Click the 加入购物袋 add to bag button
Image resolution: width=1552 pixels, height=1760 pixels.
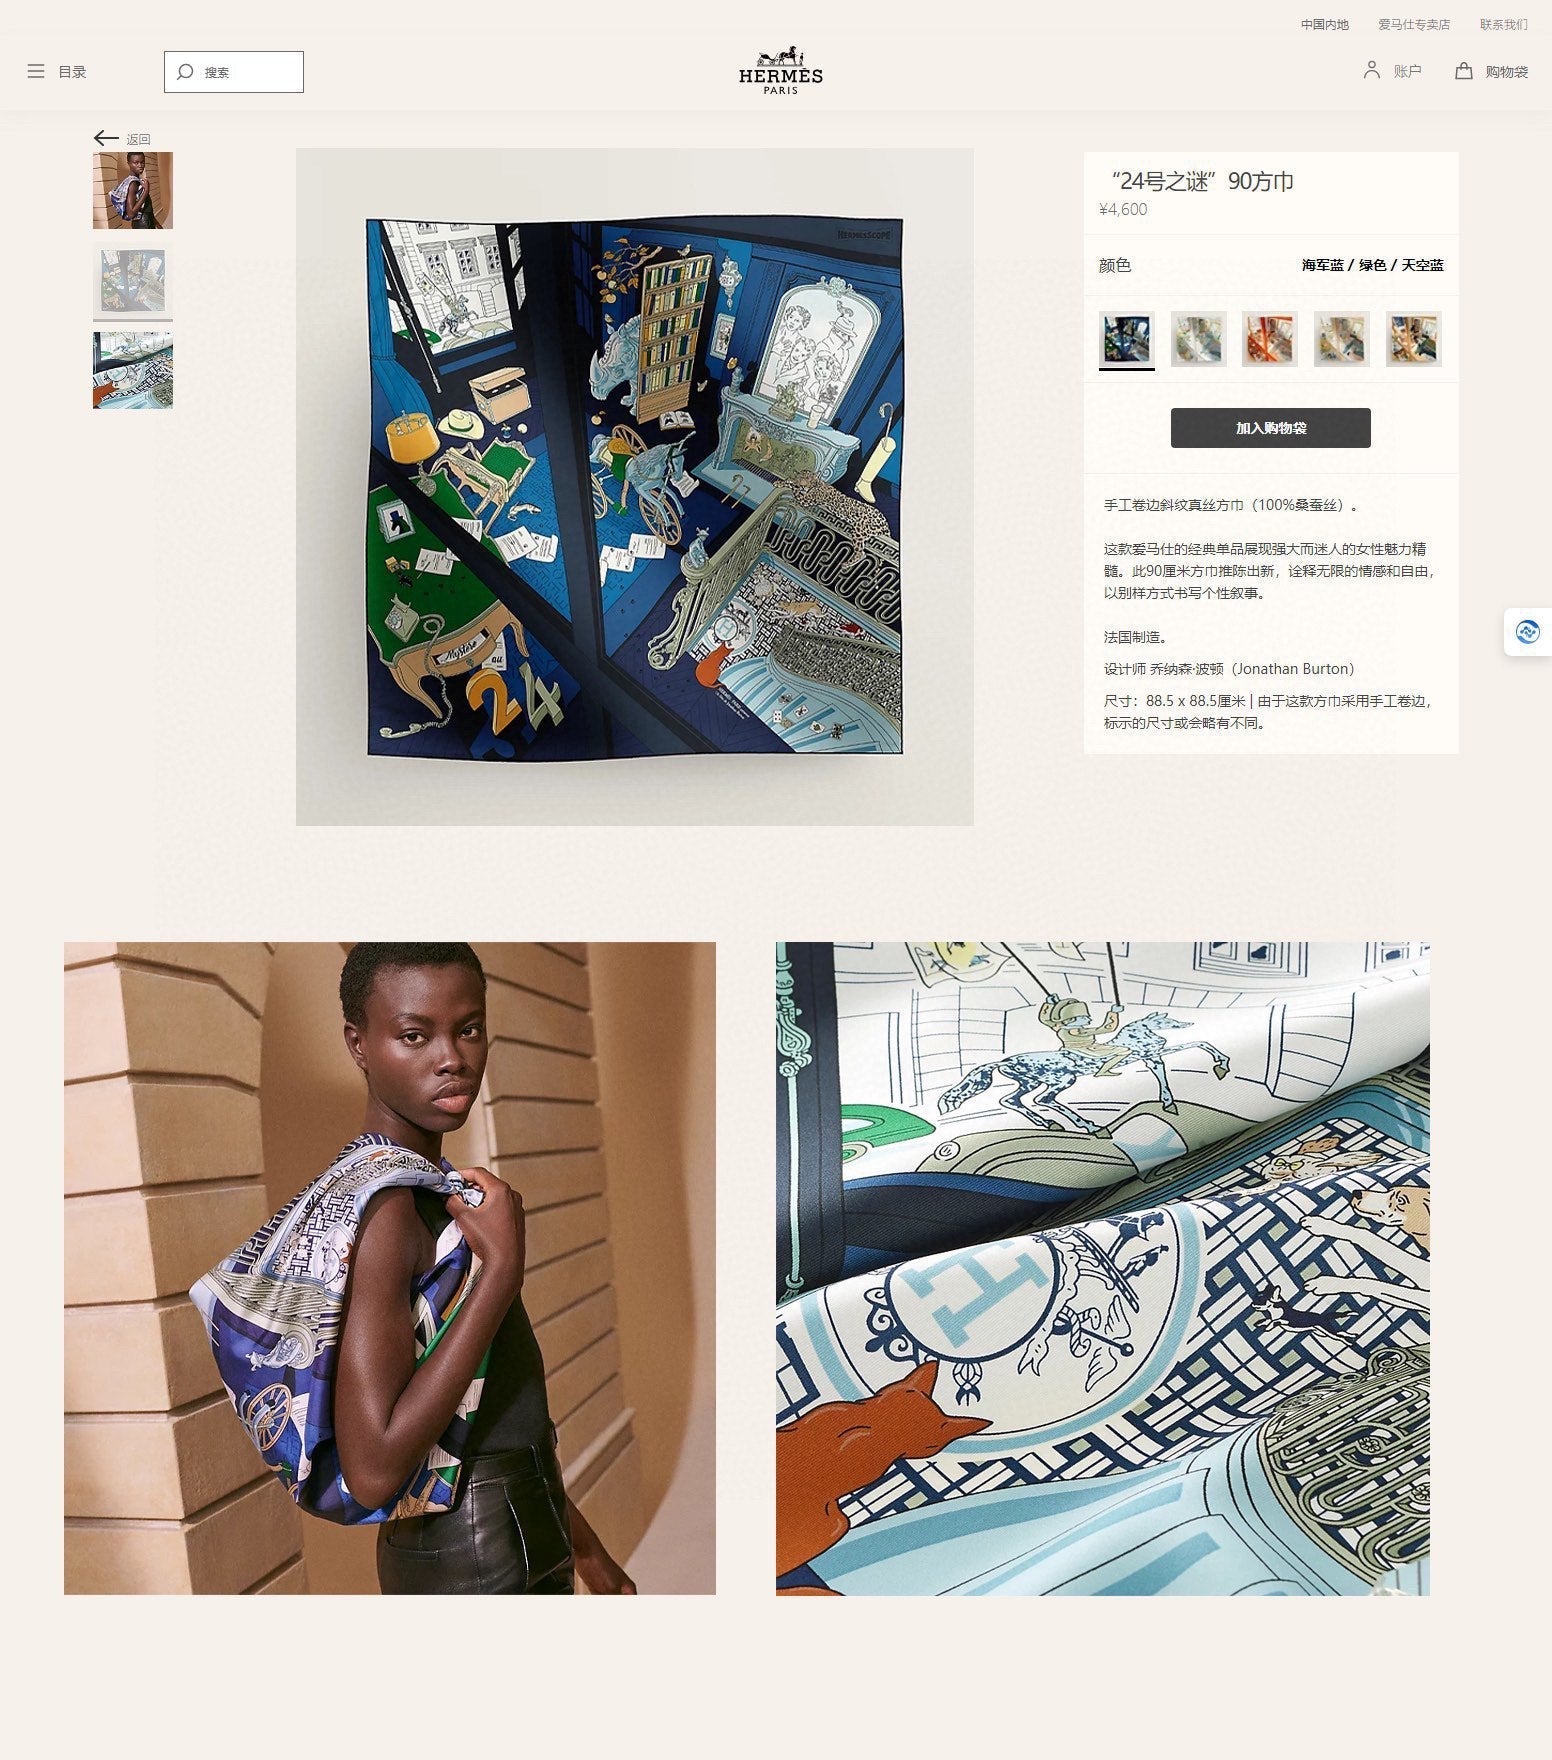(1271, 428)
